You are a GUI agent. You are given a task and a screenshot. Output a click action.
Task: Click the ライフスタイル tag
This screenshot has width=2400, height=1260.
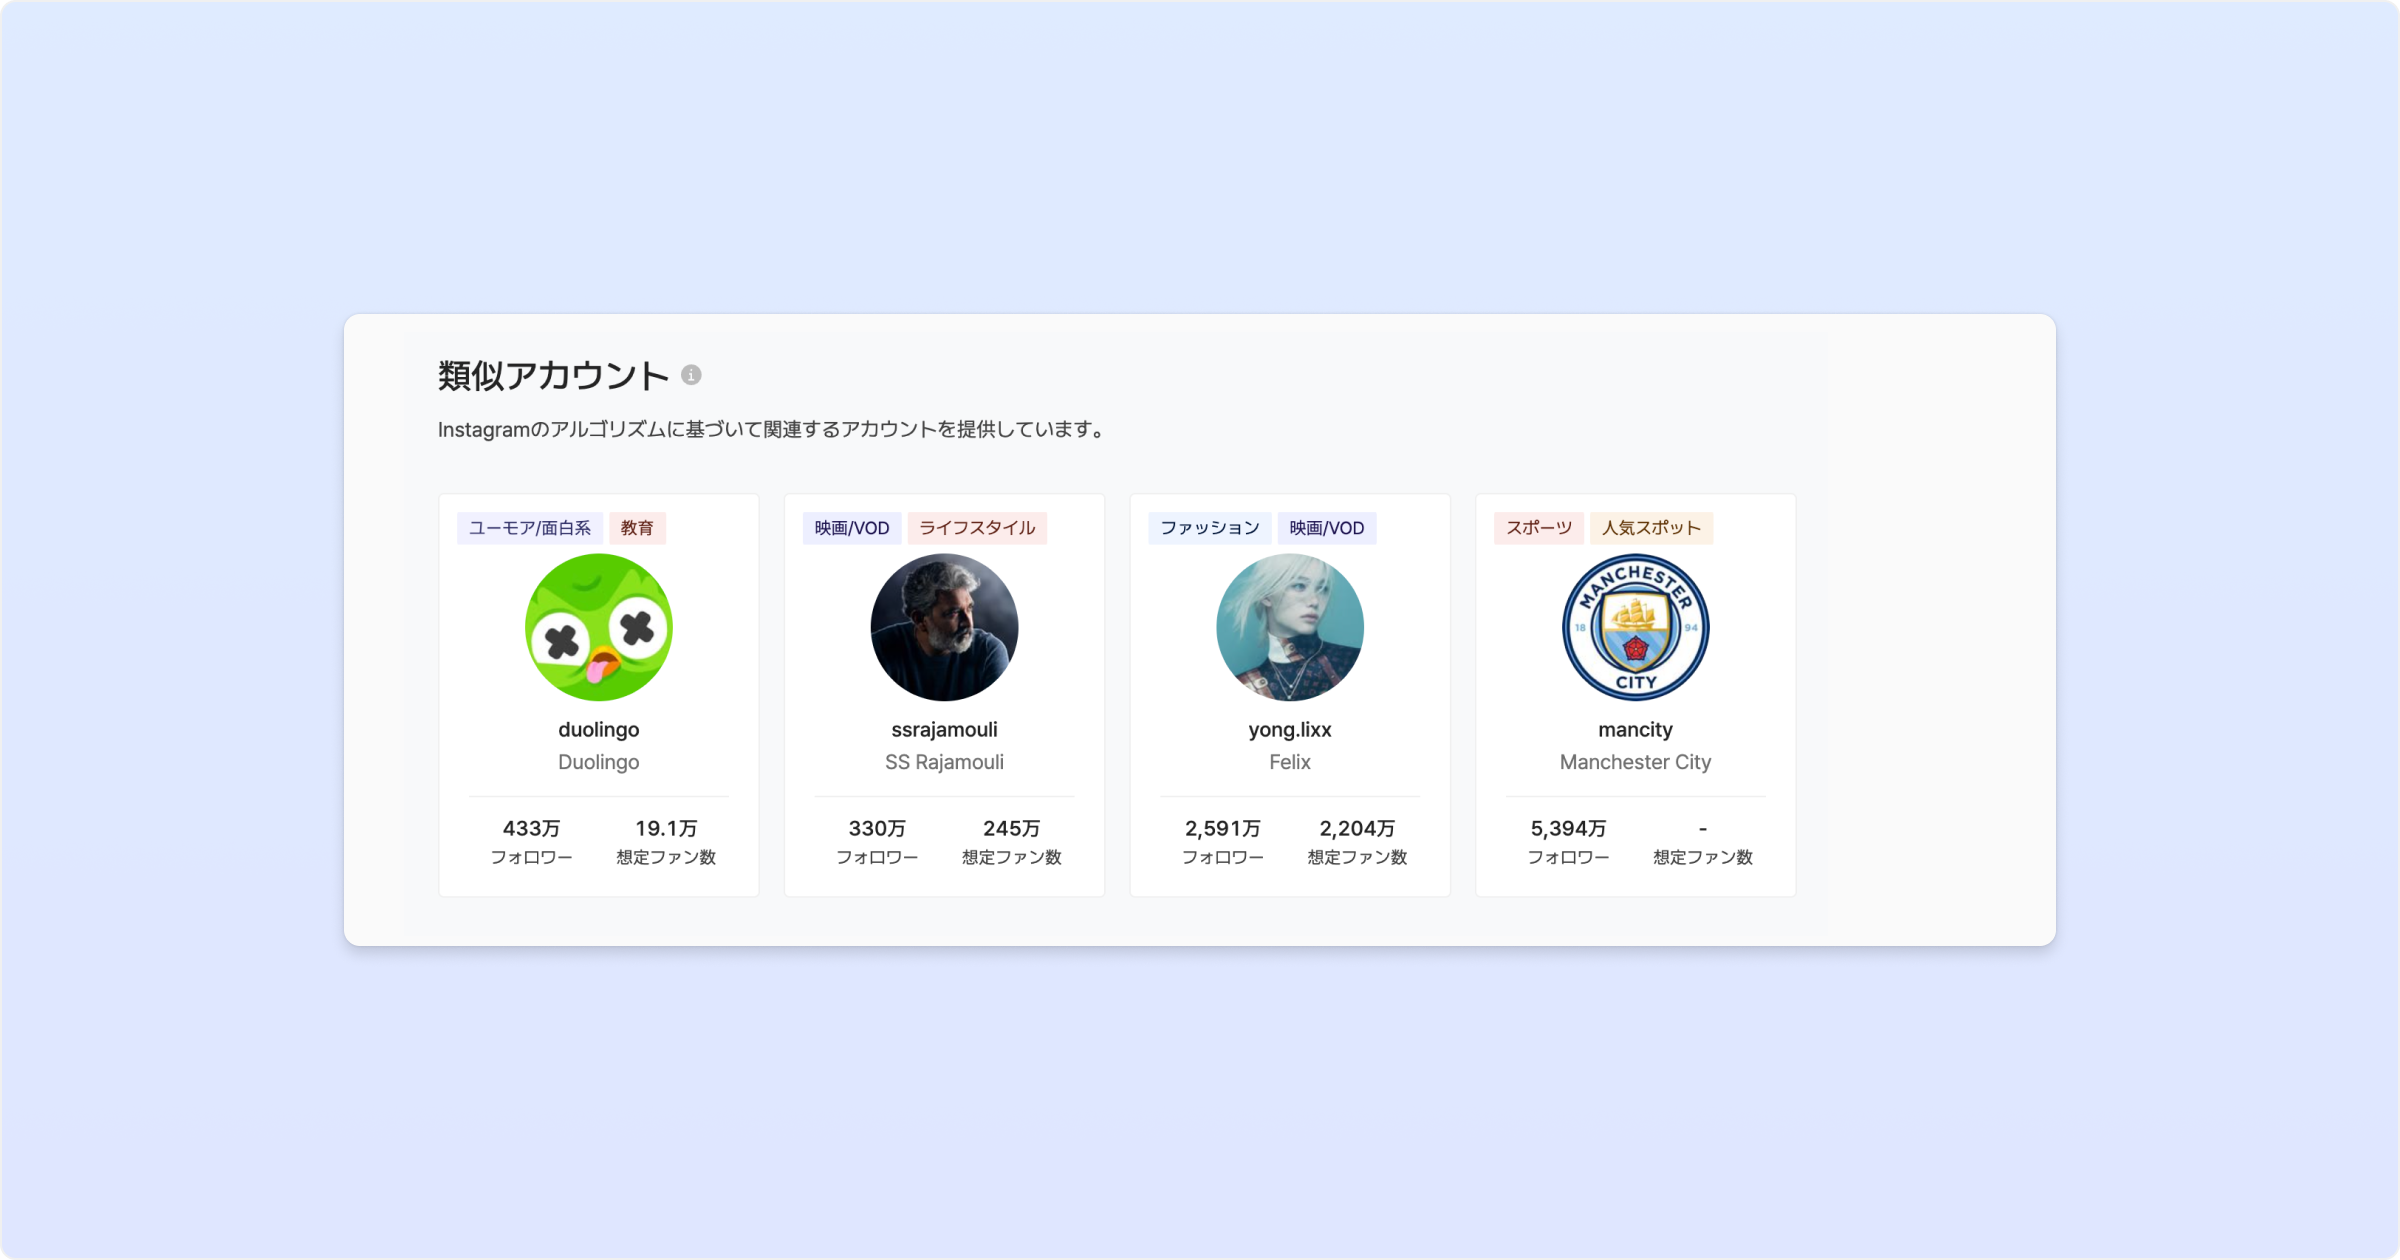click(x=976, y=528)
